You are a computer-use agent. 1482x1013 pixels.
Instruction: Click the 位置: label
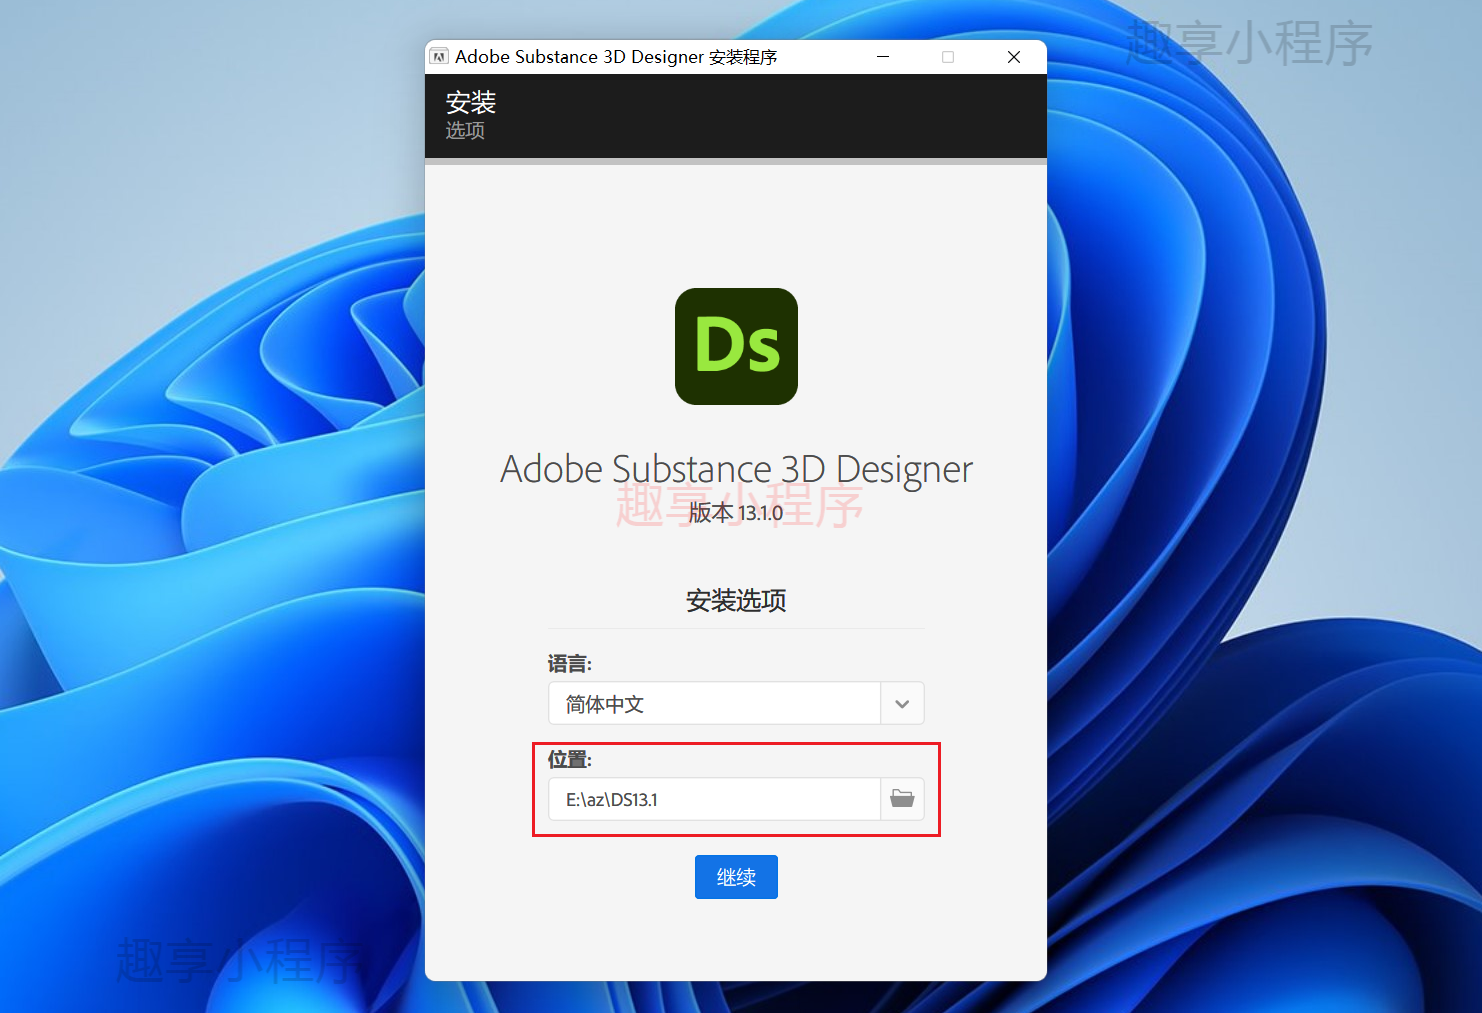(570, 760)
